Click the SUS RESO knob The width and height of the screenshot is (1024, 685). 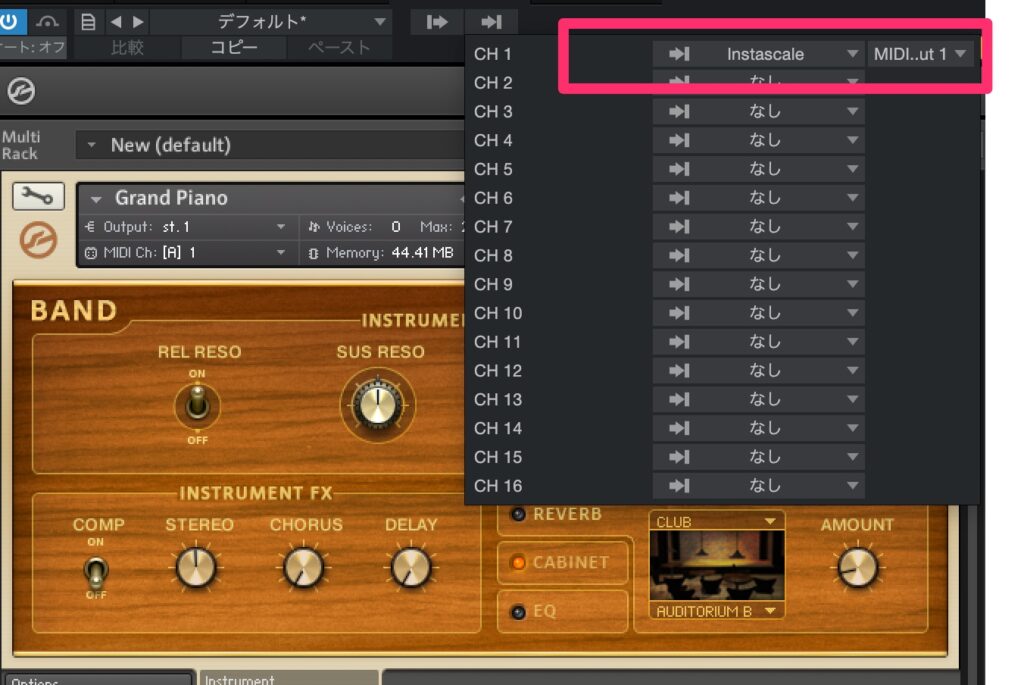click(x=378, y=405)
